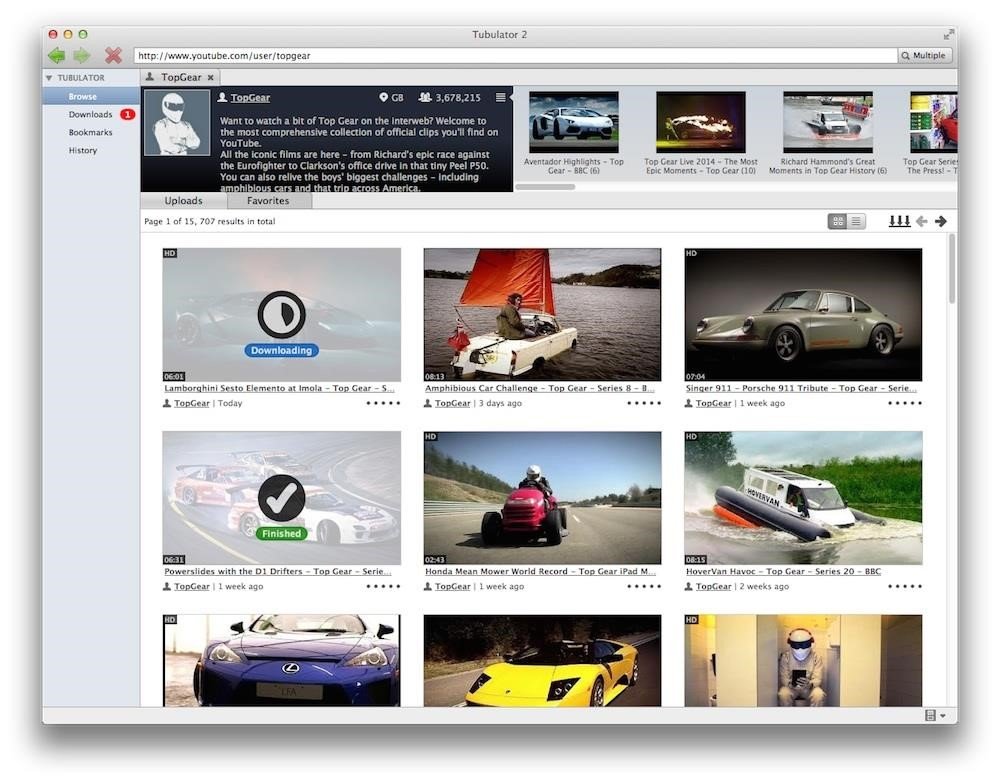The height and width of the screenshot is (783, 1000).
Task: Open Honda Mean Mower World Record title
Action: click(x=540, y=571)
